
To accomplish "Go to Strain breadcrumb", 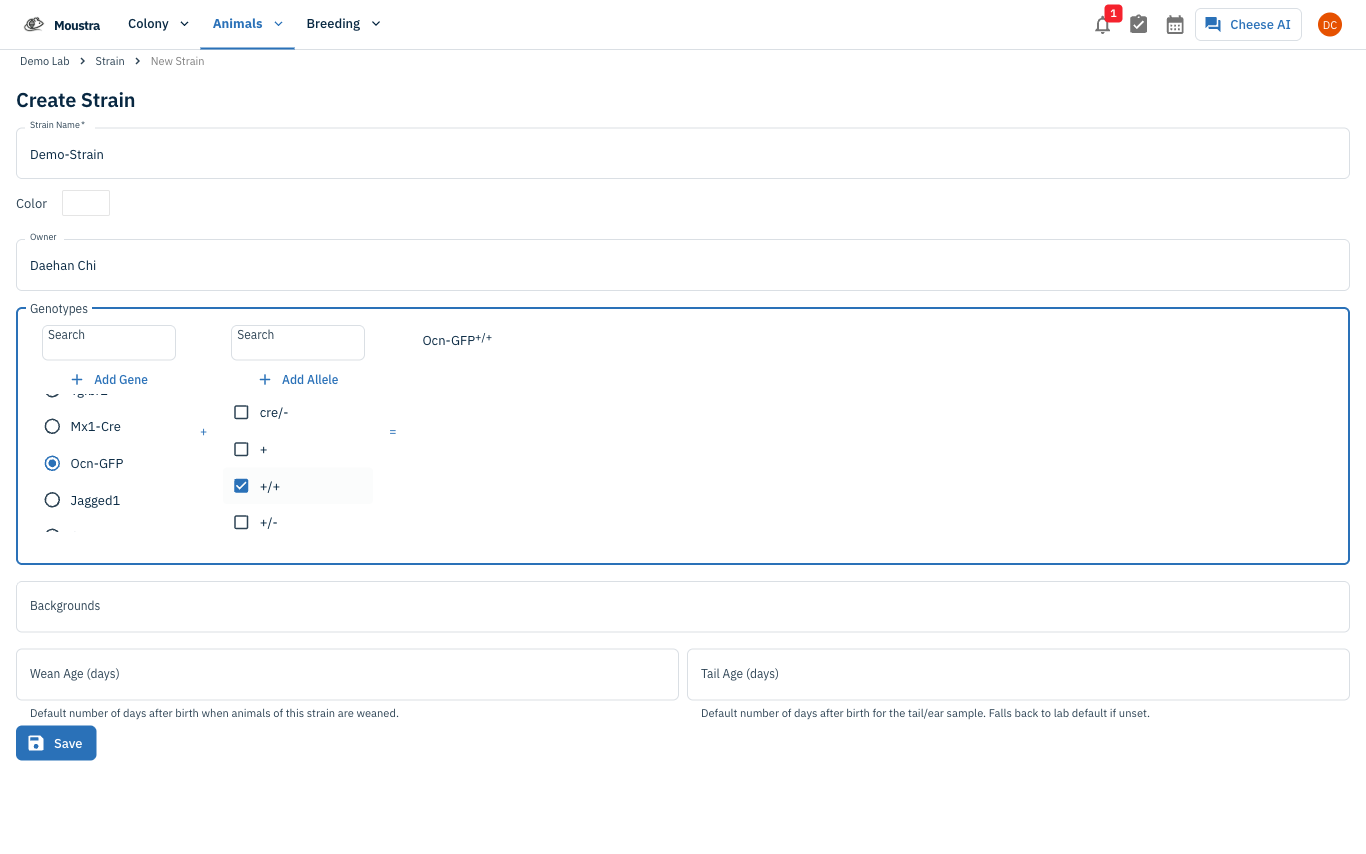I will (x=110, y=61).
